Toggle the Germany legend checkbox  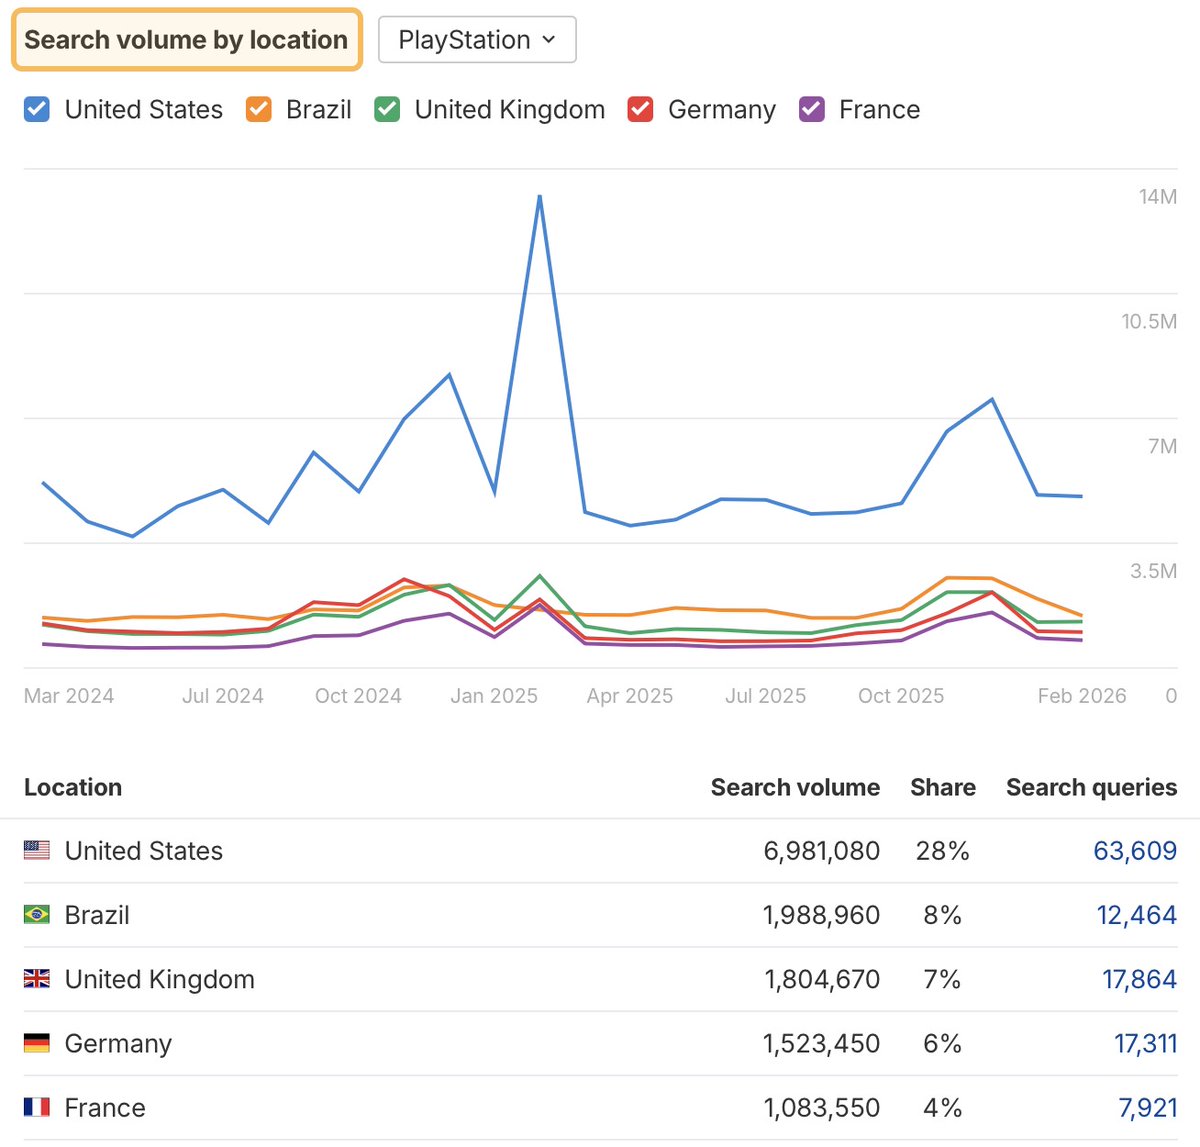[640, 109]
